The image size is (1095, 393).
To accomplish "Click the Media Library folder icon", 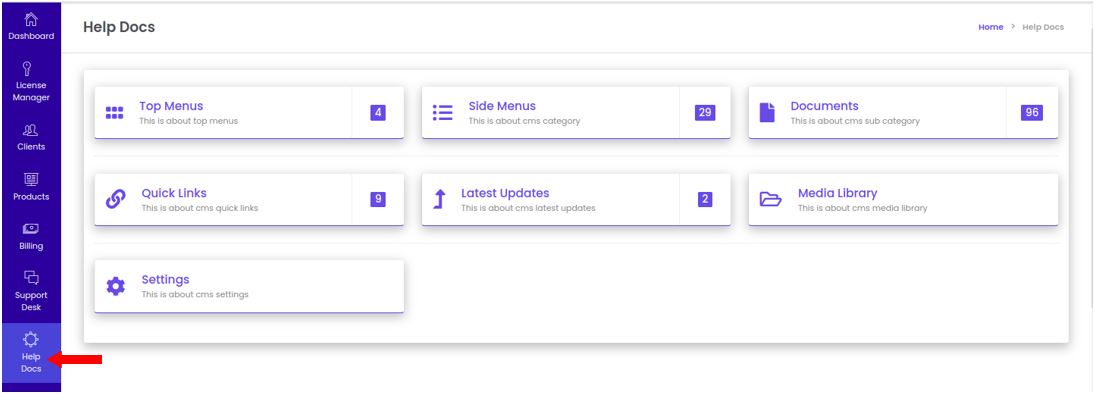I will tap(770, 200).
